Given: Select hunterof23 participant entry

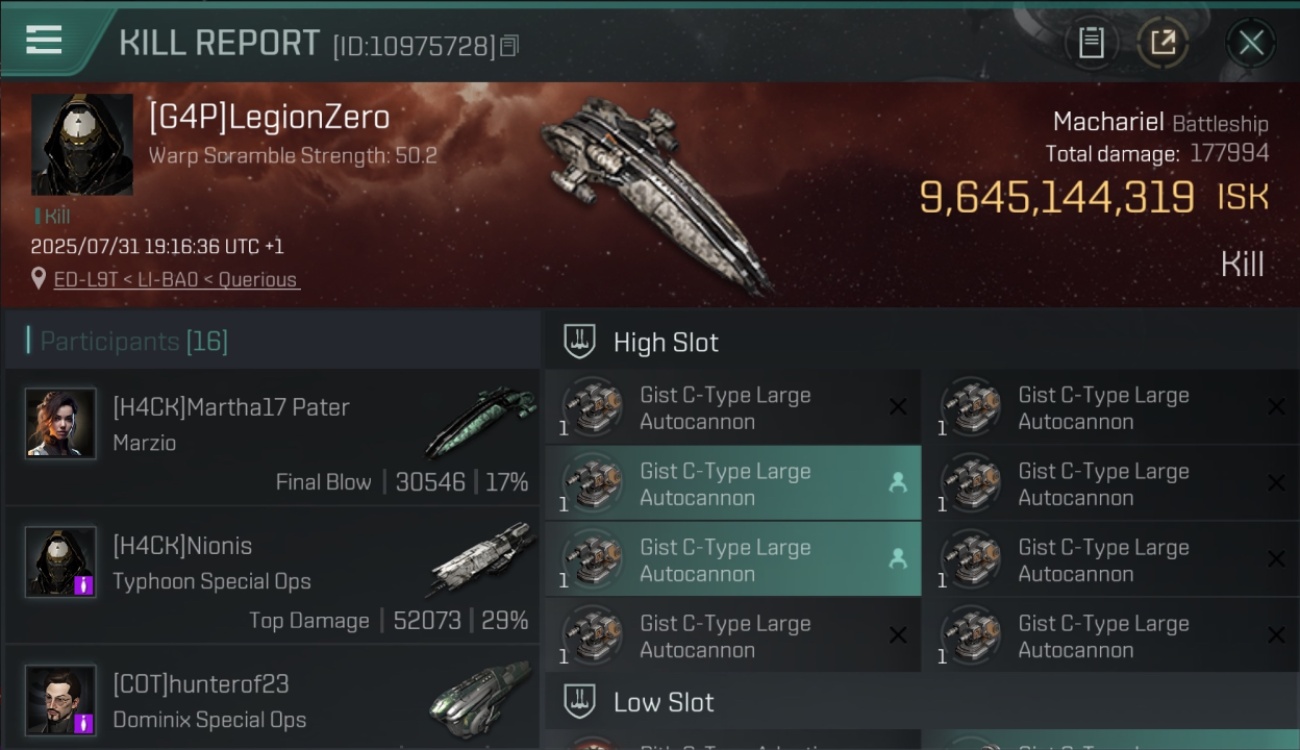Looking at the screenshot, I should (271, 699).
